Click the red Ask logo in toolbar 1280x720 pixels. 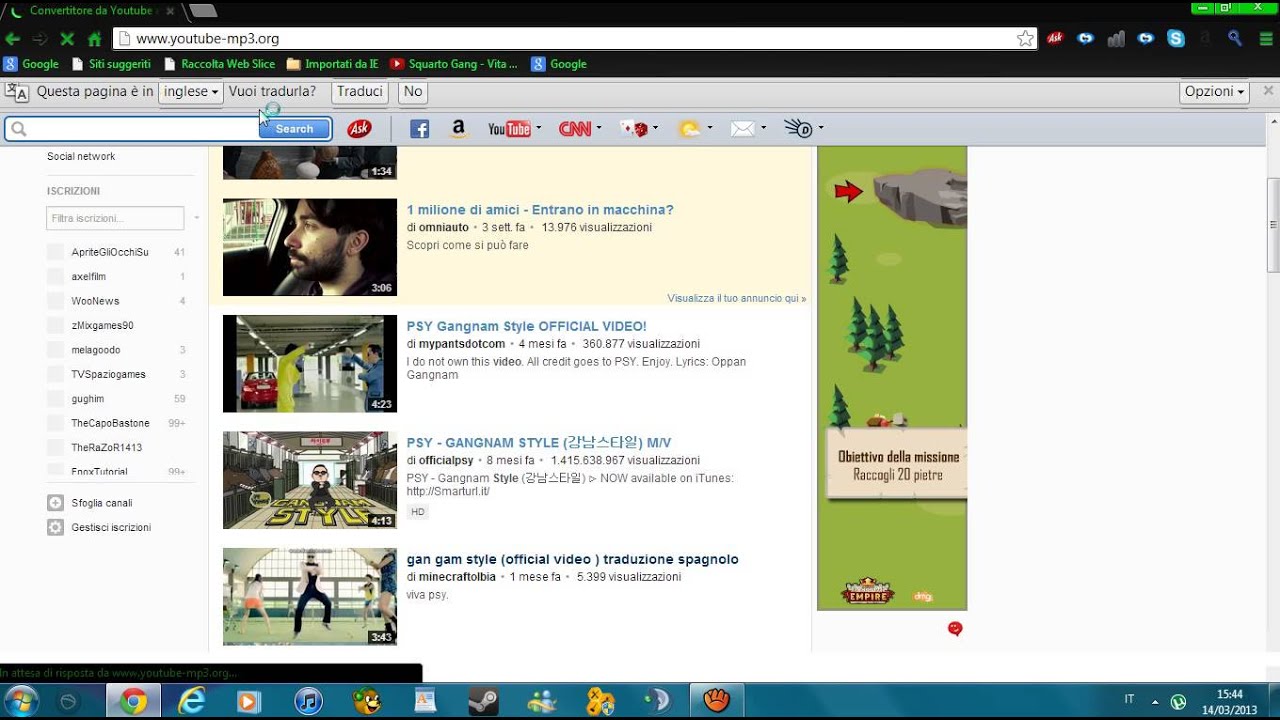click(x=360, y=128)
